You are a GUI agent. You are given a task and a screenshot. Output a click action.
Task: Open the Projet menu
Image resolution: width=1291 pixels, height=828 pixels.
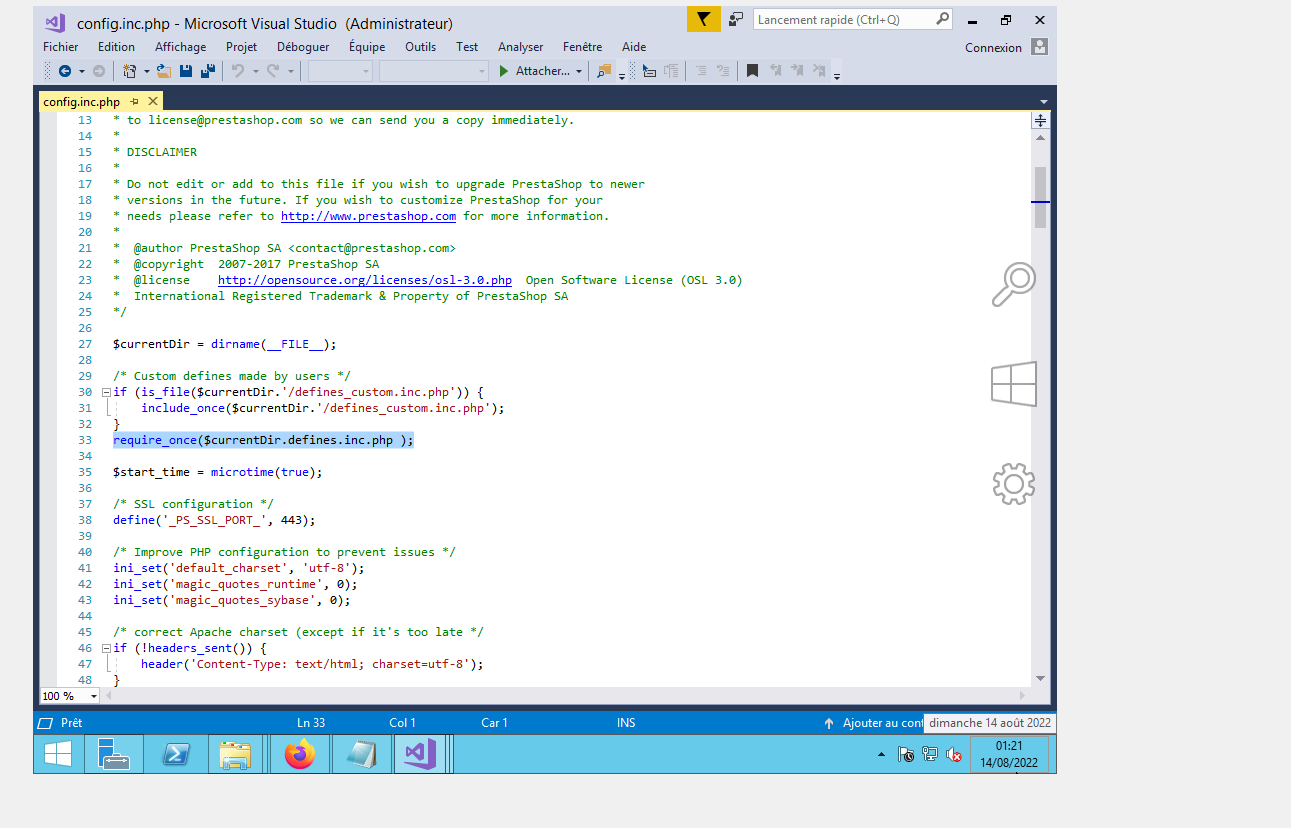click(x=241, y=47)
